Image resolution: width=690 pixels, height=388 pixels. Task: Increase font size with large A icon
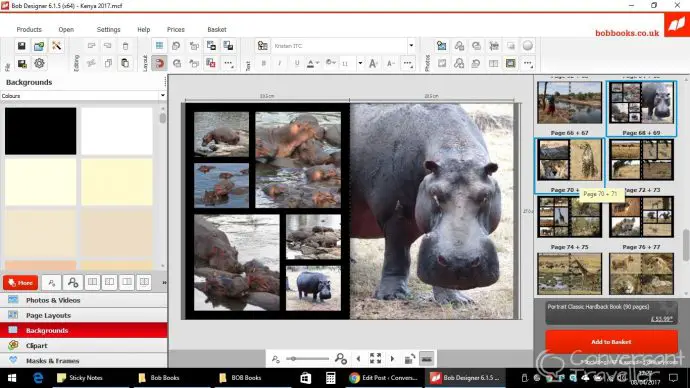click(373, 63)
